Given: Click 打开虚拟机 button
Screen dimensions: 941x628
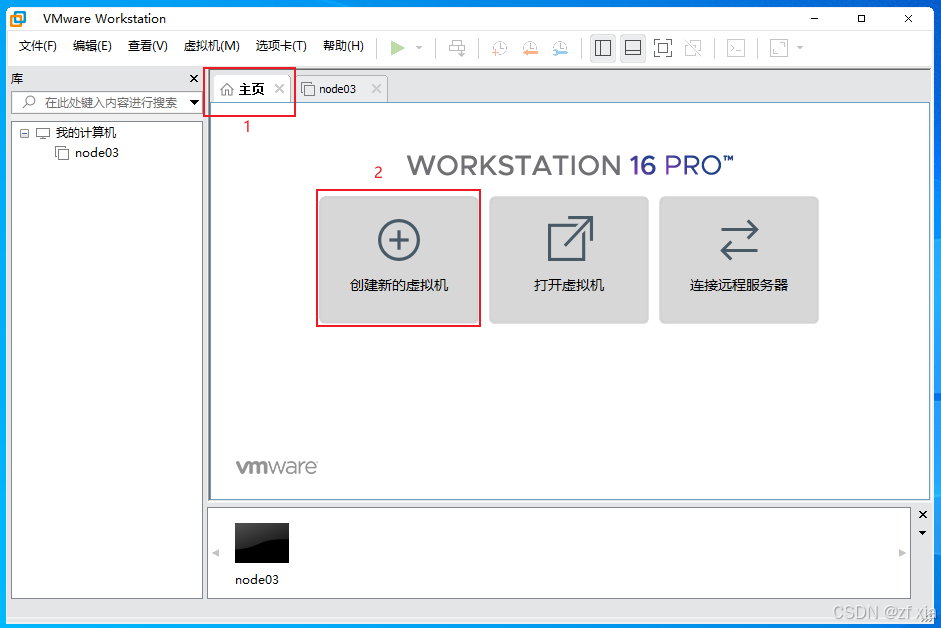Looking at the screenshot, I should [x=569, y=259].
